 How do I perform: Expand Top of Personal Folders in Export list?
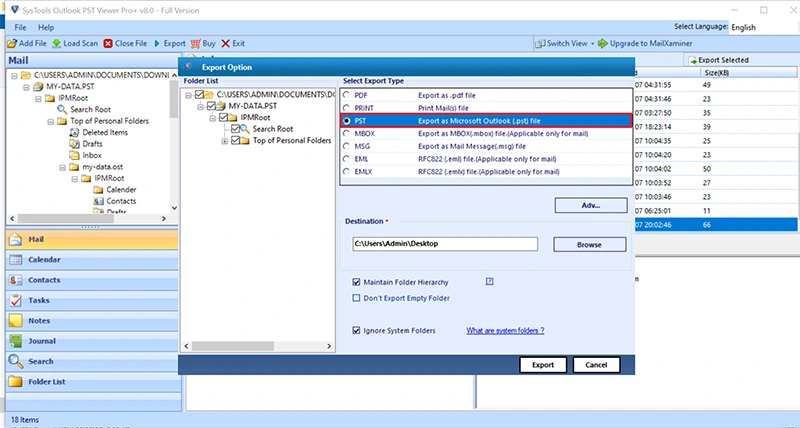[224, 141]
